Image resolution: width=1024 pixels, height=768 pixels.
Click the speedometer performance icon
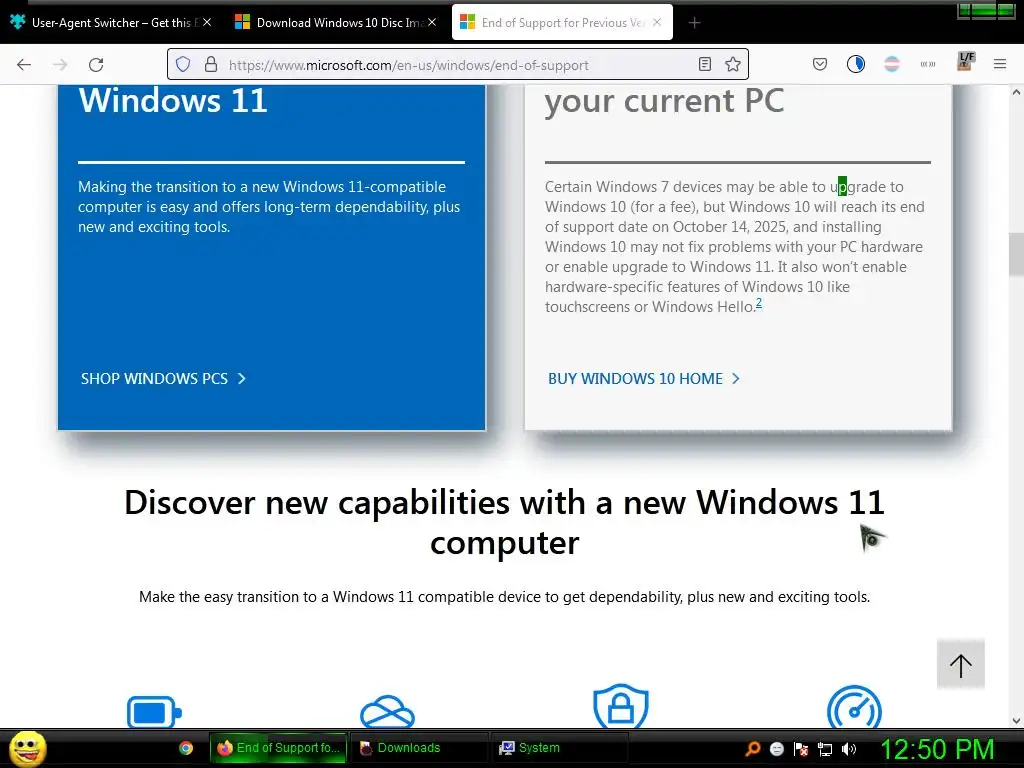[854, 708]
